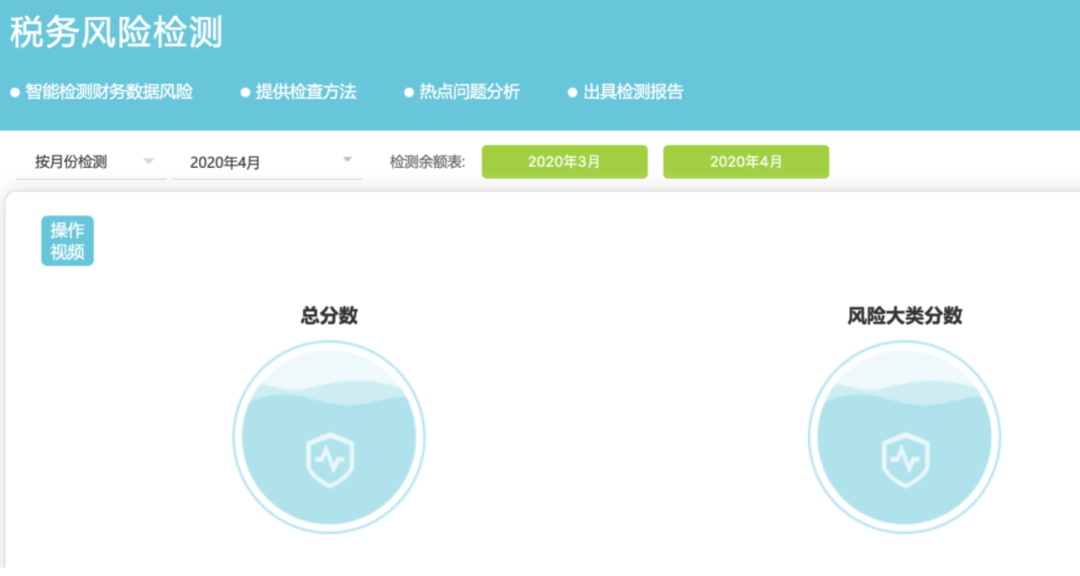
Task: Click the 风险大类分数 heading
Action: pos(904,316)
